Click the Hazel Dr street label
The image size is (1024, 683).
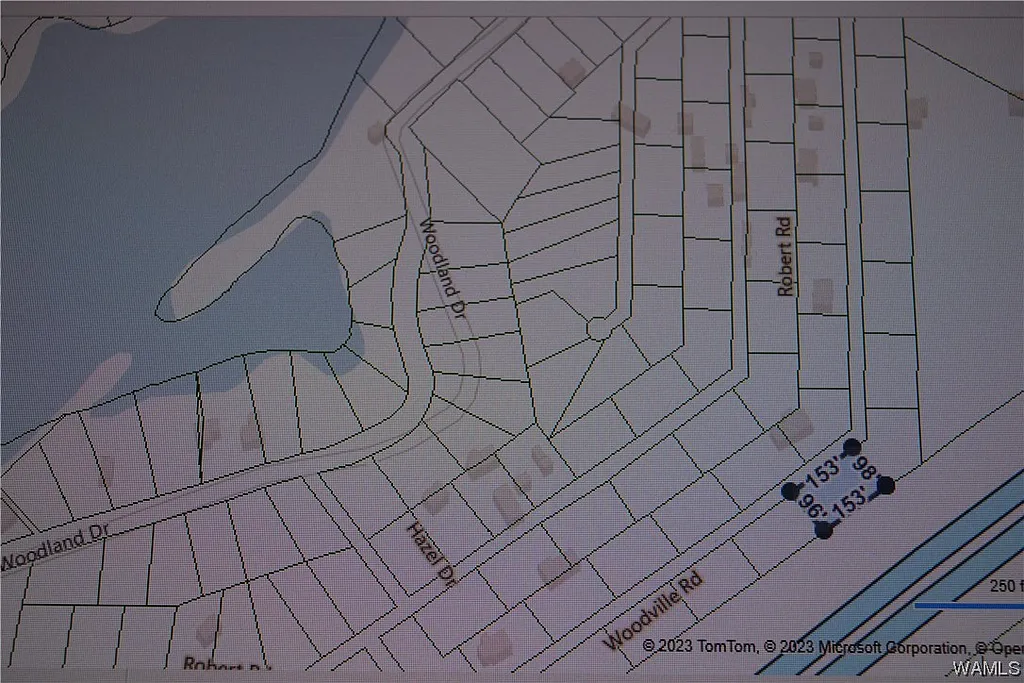point(432,553)
